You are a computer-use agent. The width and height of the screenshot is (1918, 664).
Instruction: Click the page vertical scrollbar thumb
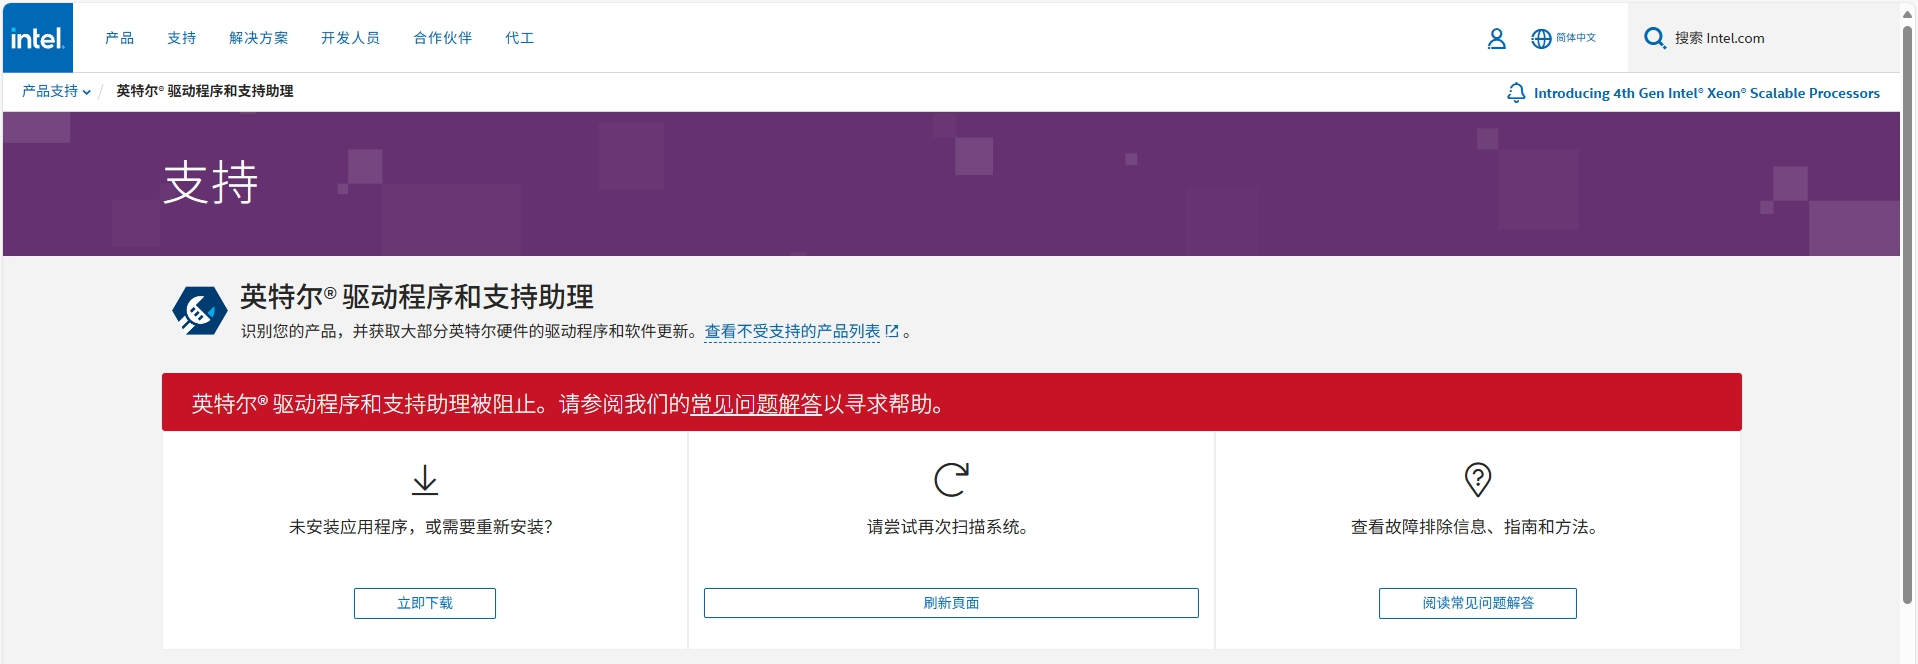coord(1908,315)
